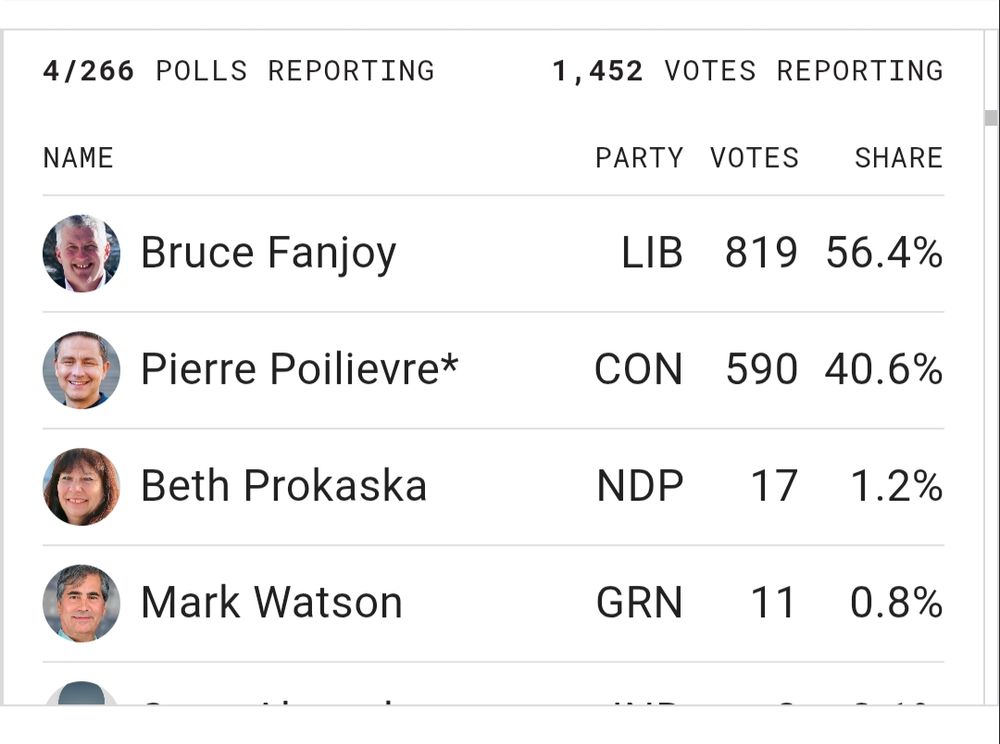The height and width of the screenshot is (744, 1000).
Task: Click the 56.4% share value
Action: click(x=884, y=252)
